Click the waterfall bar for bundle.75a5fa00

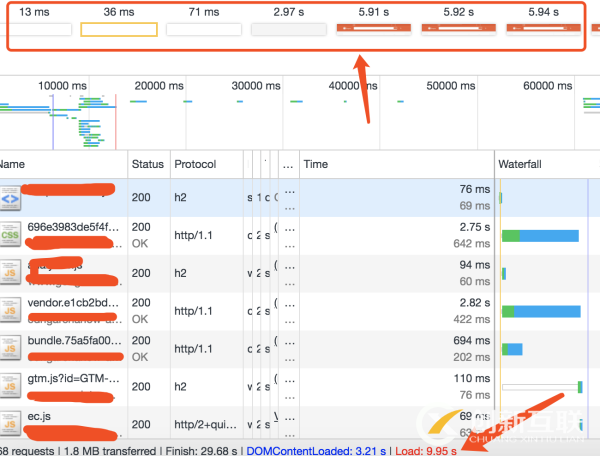click(x=512, y=349)
